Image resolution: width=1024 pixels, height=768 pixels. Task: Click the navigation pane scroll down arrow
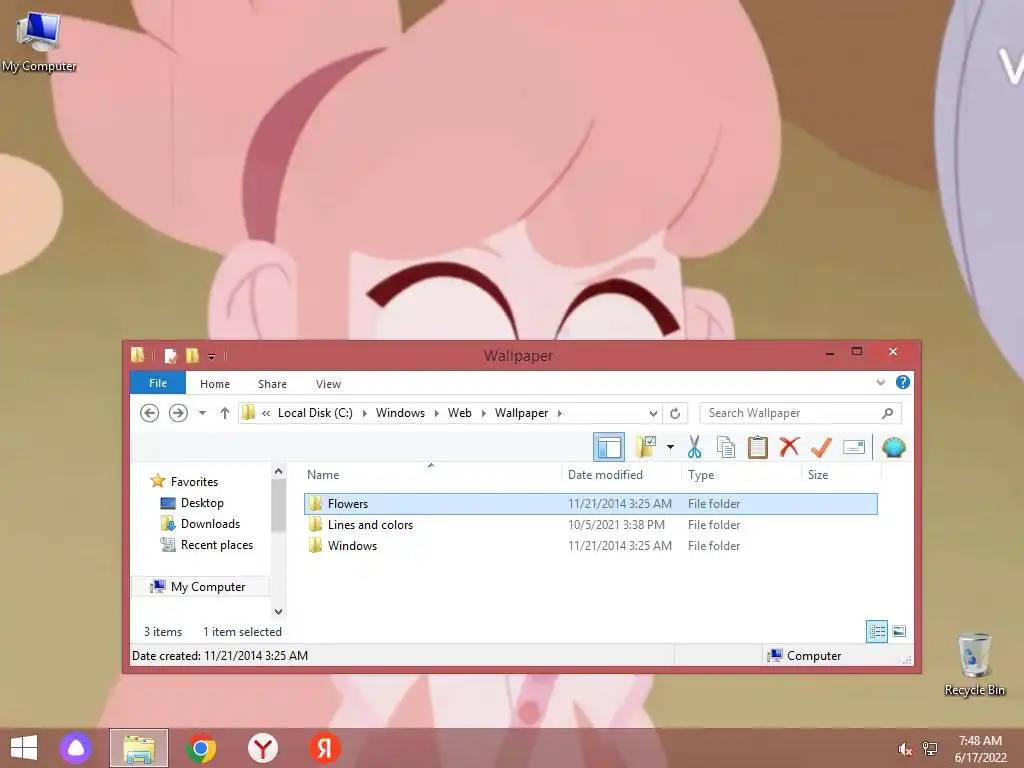[278, 611]
